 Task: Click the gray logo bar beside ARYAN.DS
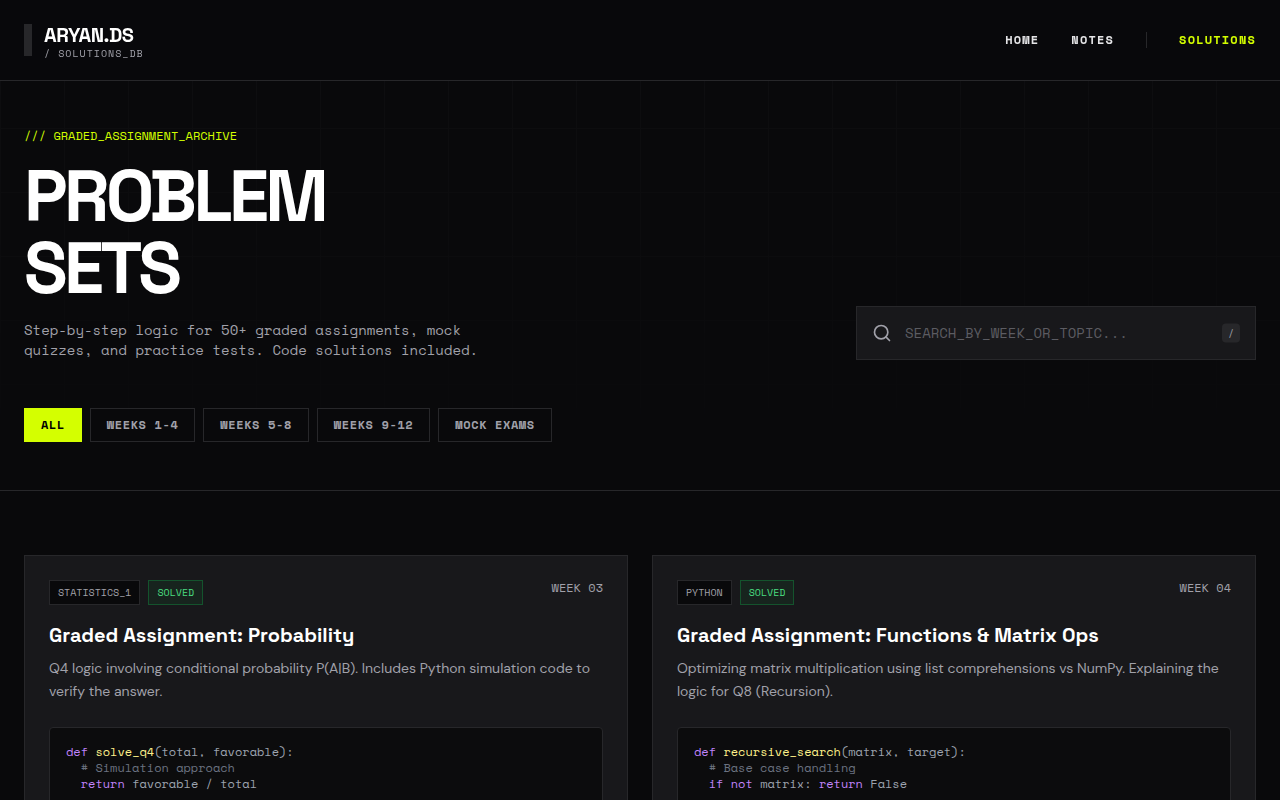[28, 40]
